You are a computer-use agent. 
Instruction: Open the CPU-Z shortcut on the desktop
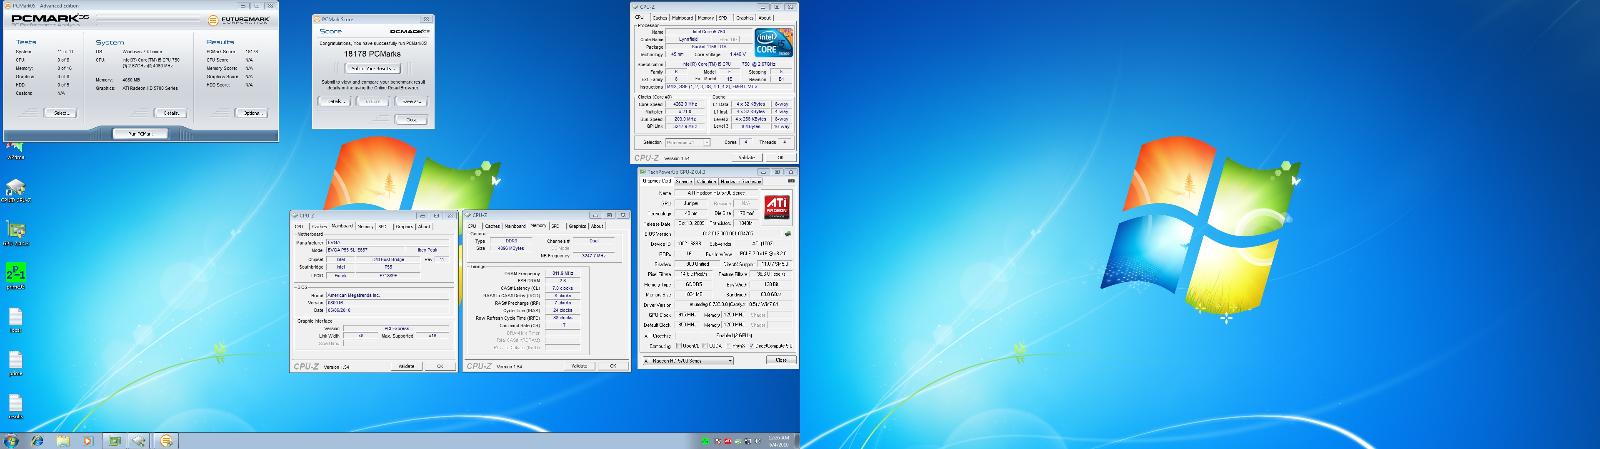[15, 188]
